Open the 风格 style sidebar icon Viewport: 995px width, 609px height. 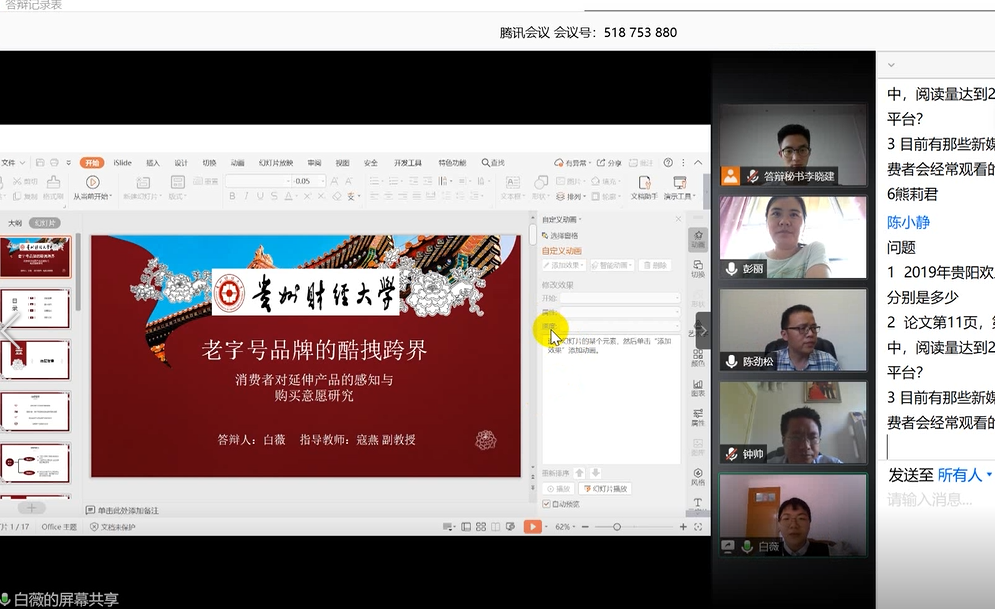[x=697, y=475]
